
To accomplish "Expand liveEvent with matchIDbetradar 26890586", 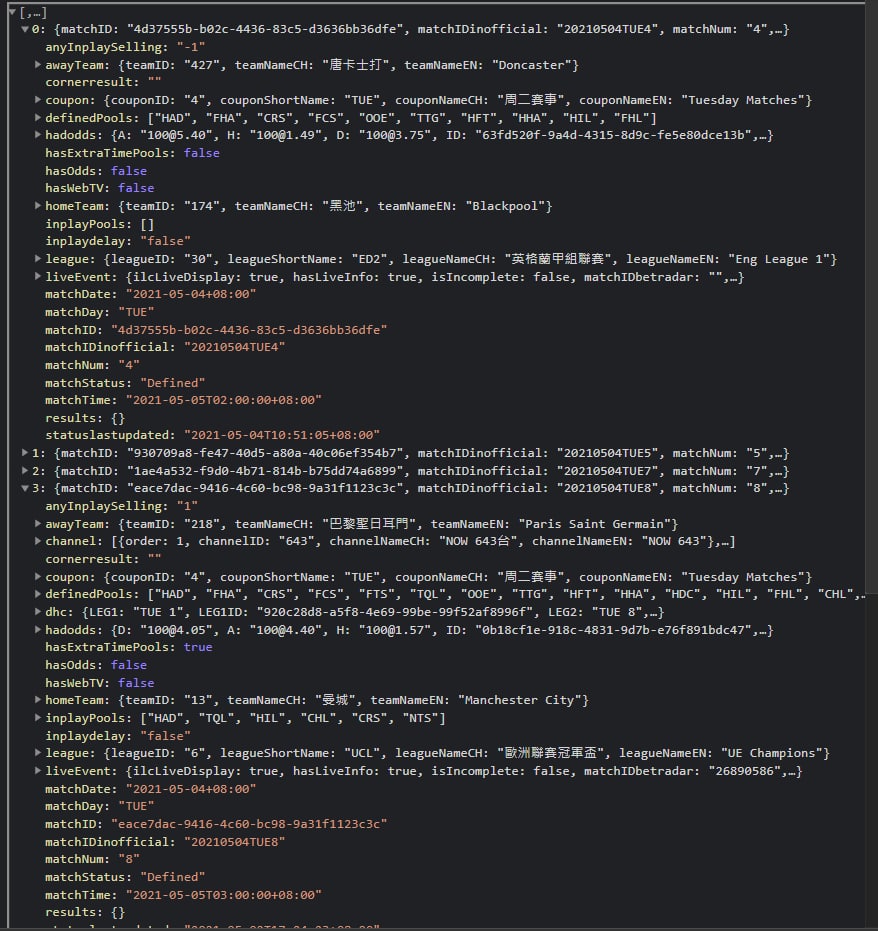I will tap(38, 771).
